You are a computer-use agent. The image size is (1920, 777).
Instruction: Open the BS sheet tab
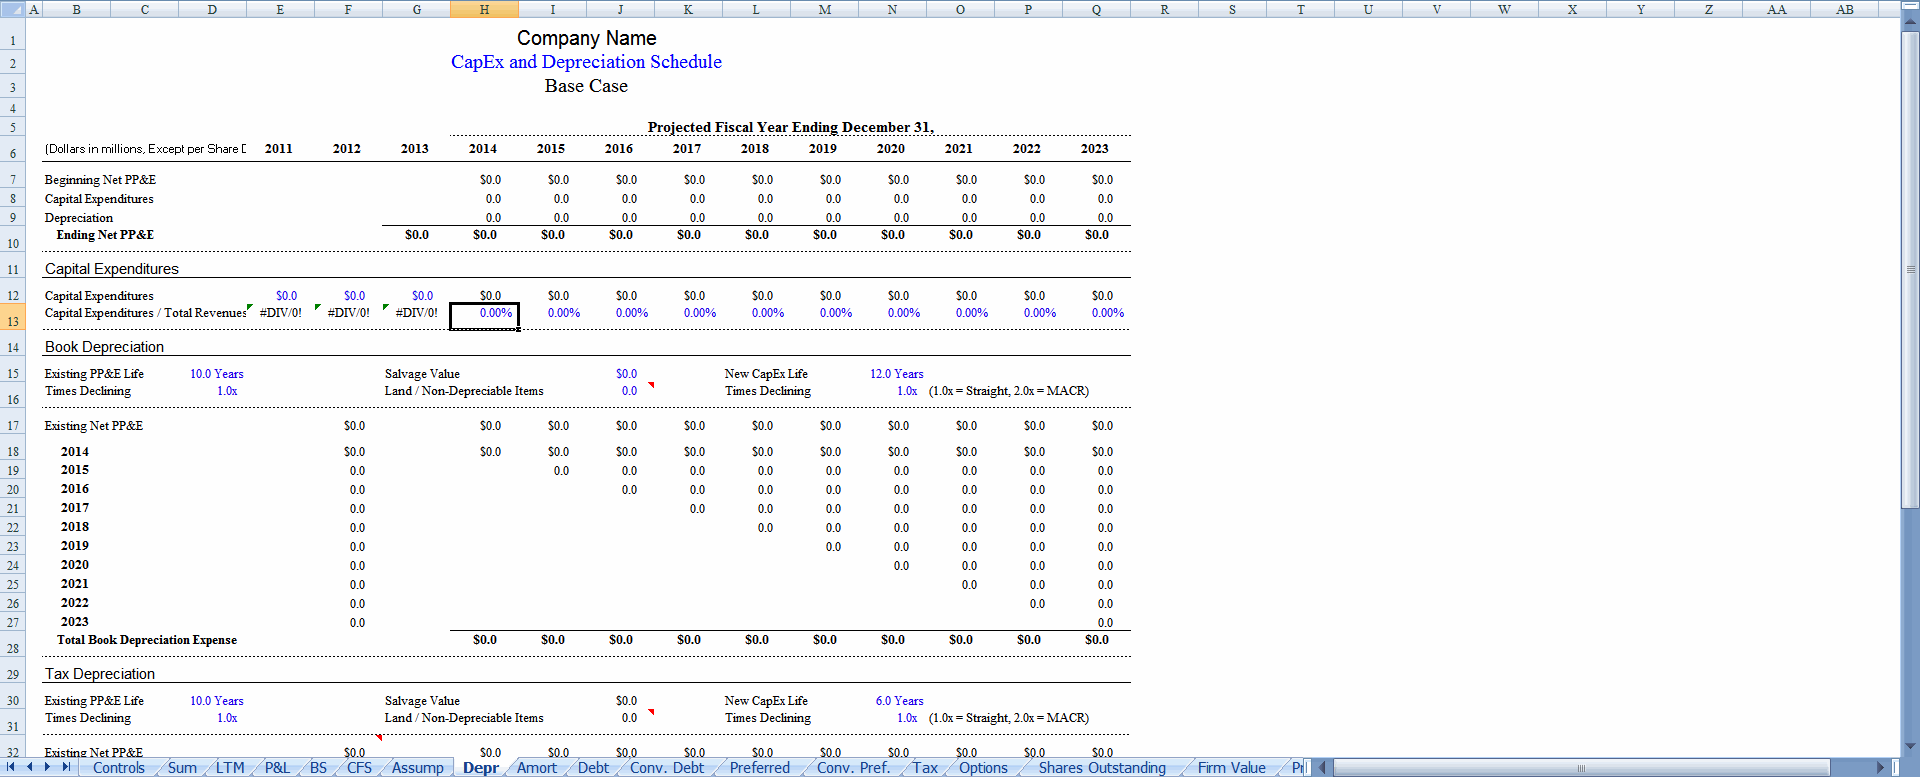click(x=318, y=768)
